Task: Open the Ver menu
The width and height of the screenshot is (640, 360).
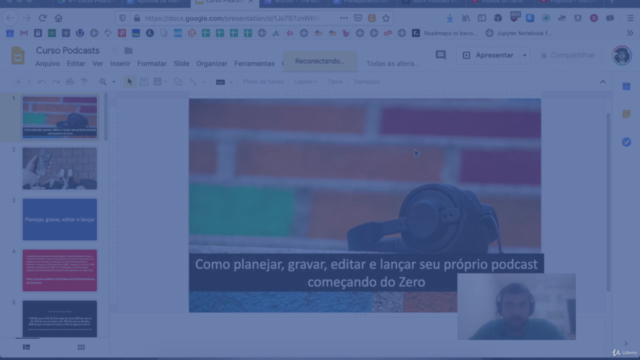Action: 98,64
